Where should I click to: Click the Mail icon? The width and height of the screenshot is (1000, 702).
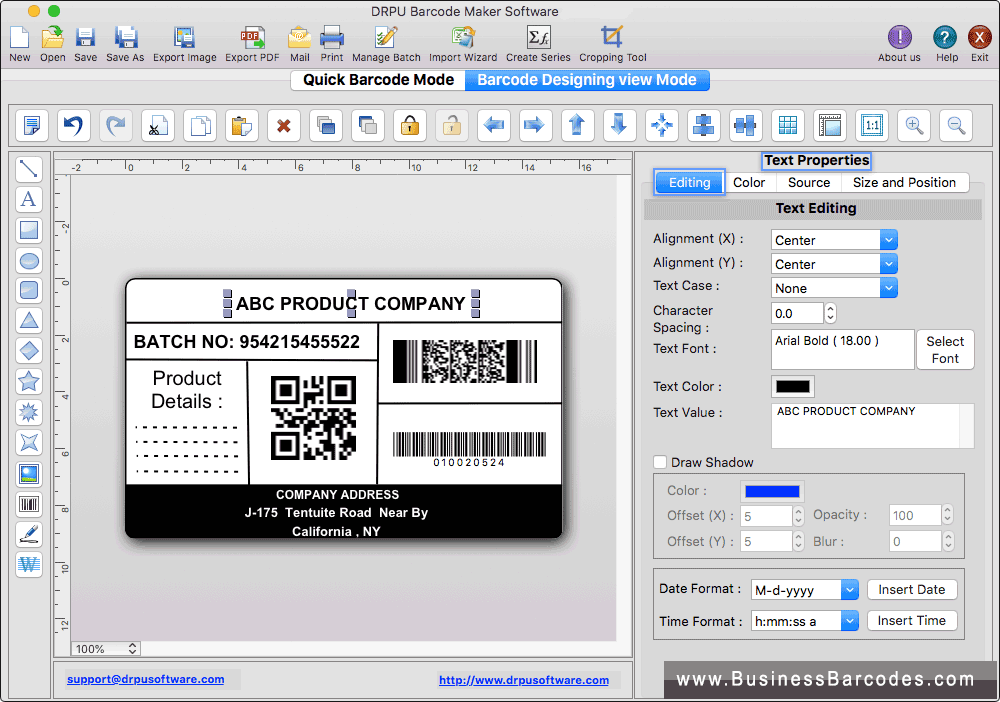tap(300, 38)
